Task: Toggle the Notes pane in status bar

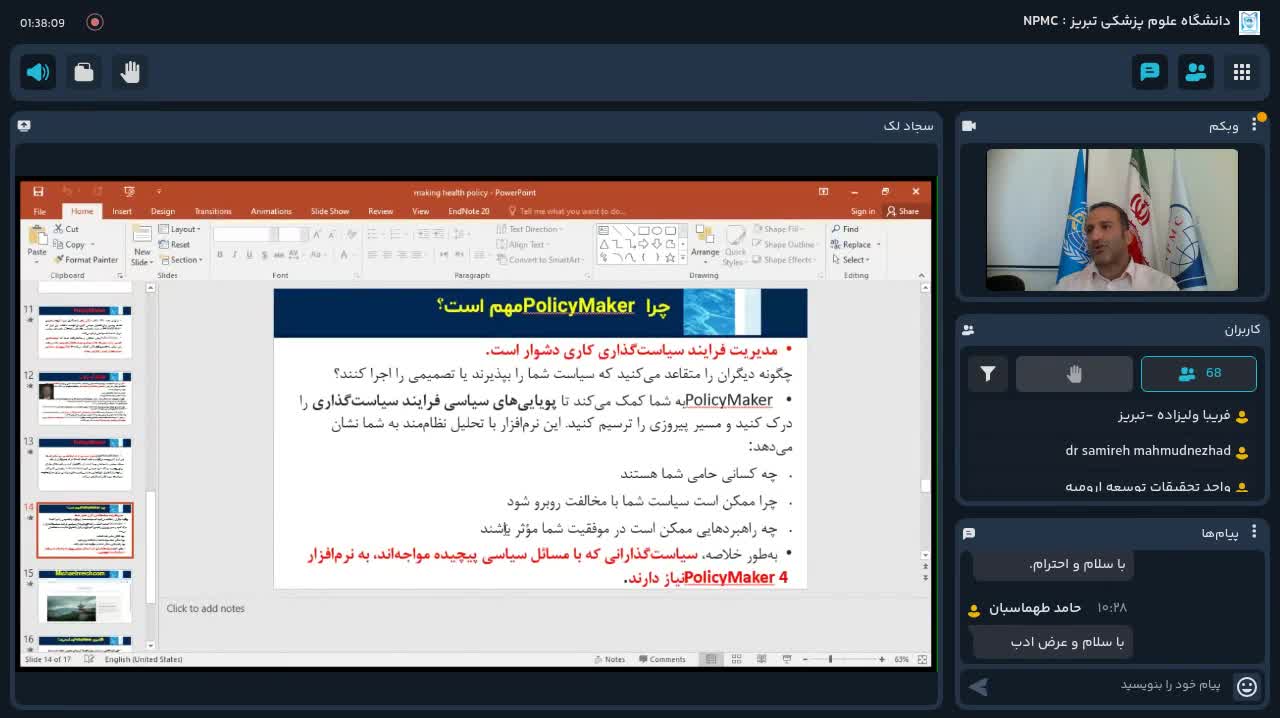Action: (609, 660)
